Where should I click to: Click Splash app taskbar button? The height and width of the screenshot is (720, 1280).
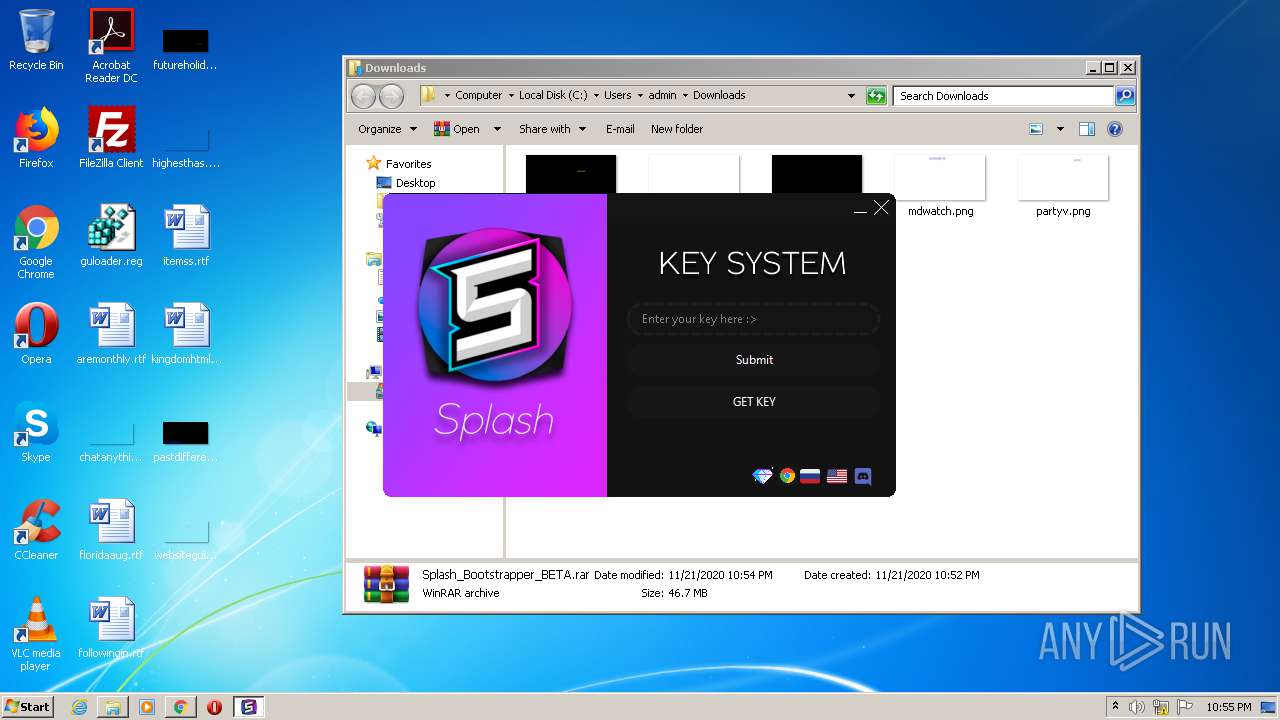(248, 707)
